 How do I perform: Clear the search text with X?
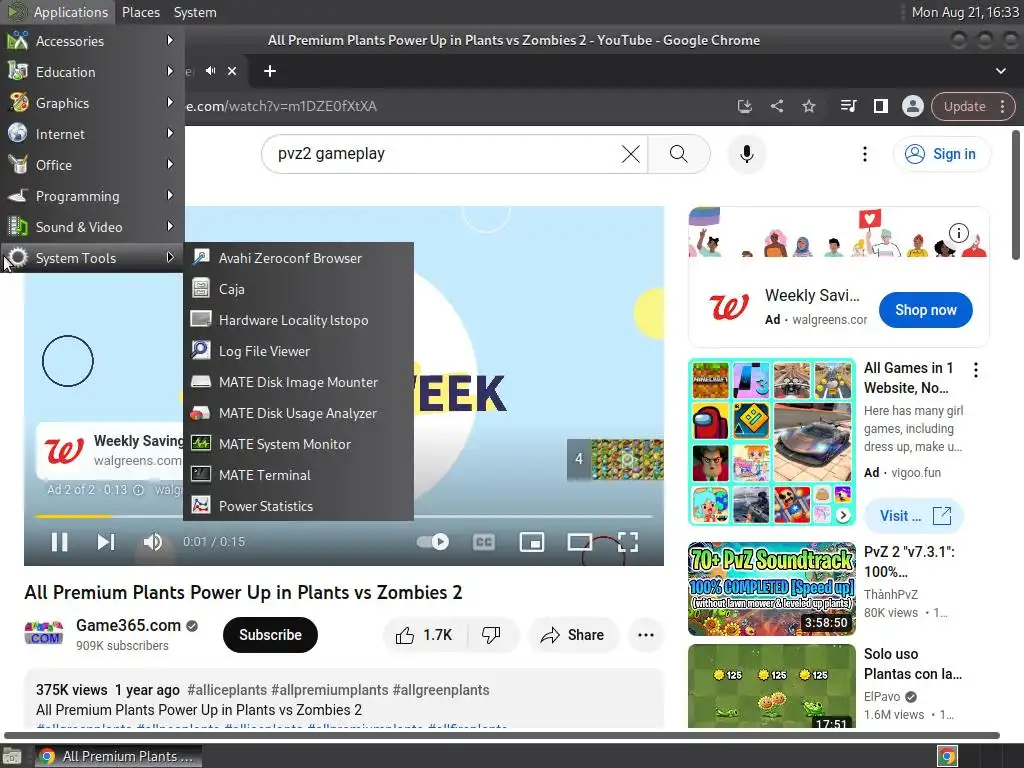[631, 154]
